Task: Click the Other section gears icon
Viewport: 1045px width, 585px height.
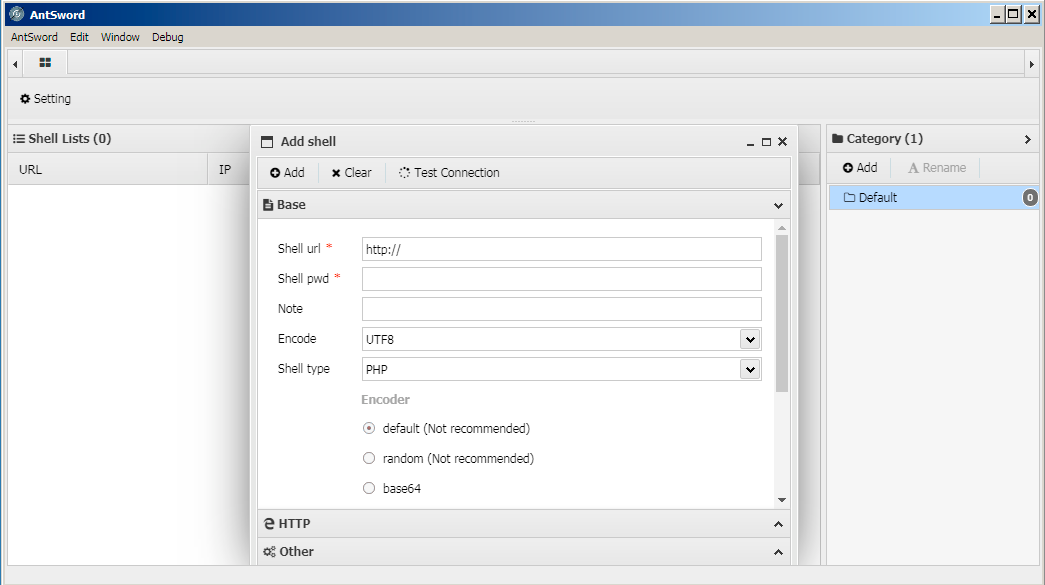Action: [269, 552]
